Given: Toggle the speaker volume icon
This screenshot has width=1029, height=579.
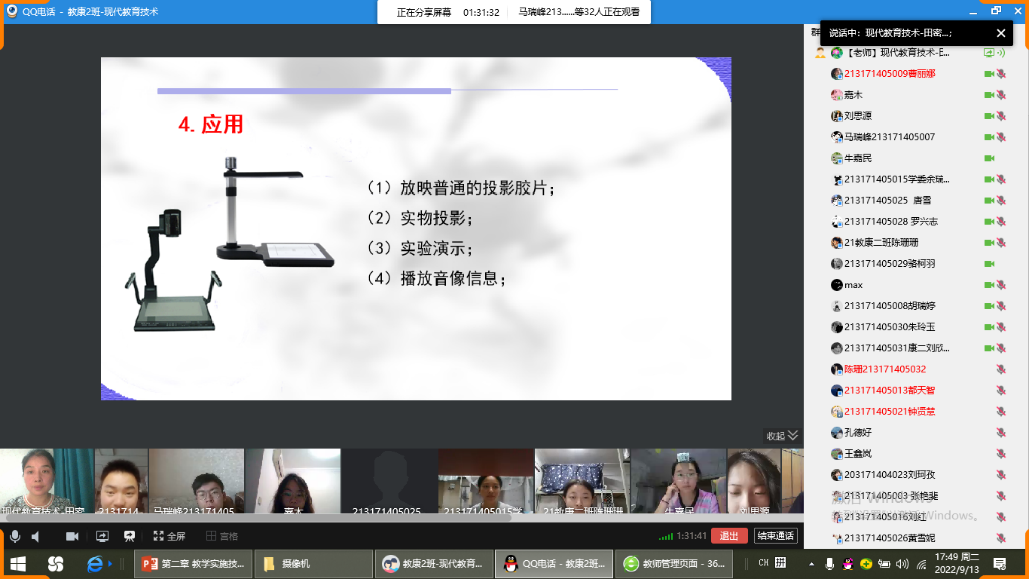Looking at the screenshot, I should tap(36, 536).
